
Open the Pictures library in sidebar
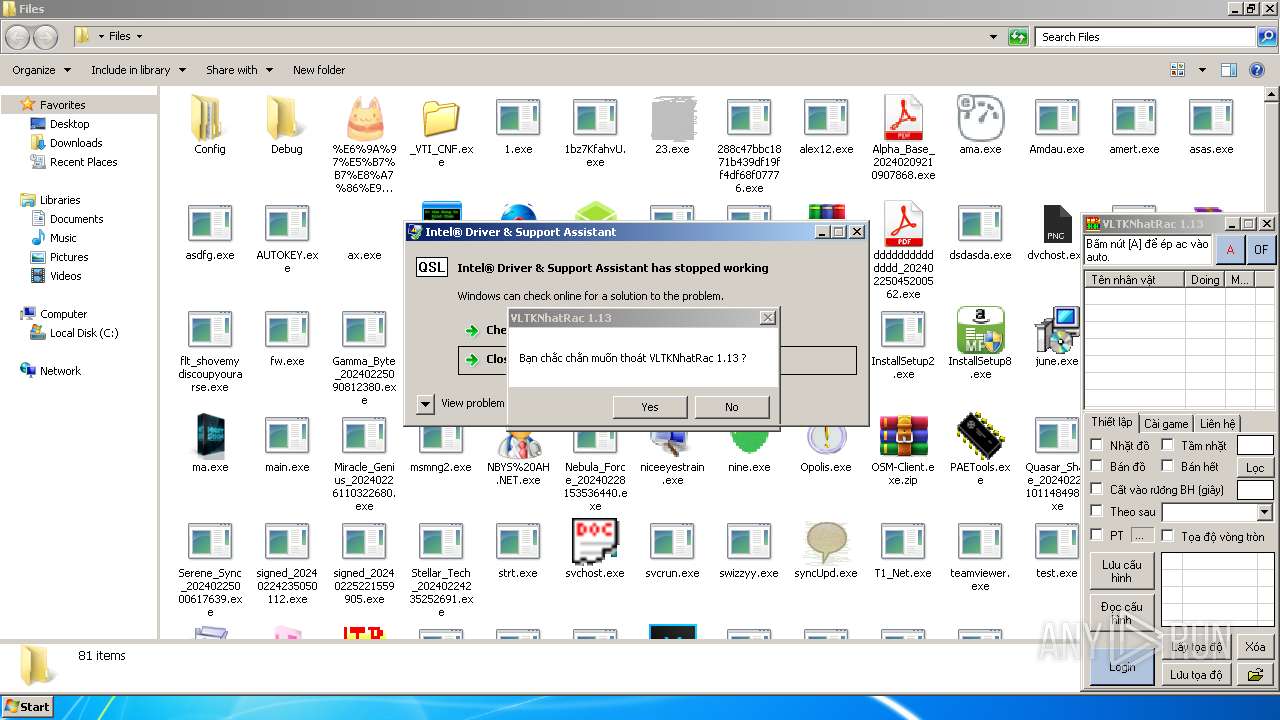click(x=69, y=257)
